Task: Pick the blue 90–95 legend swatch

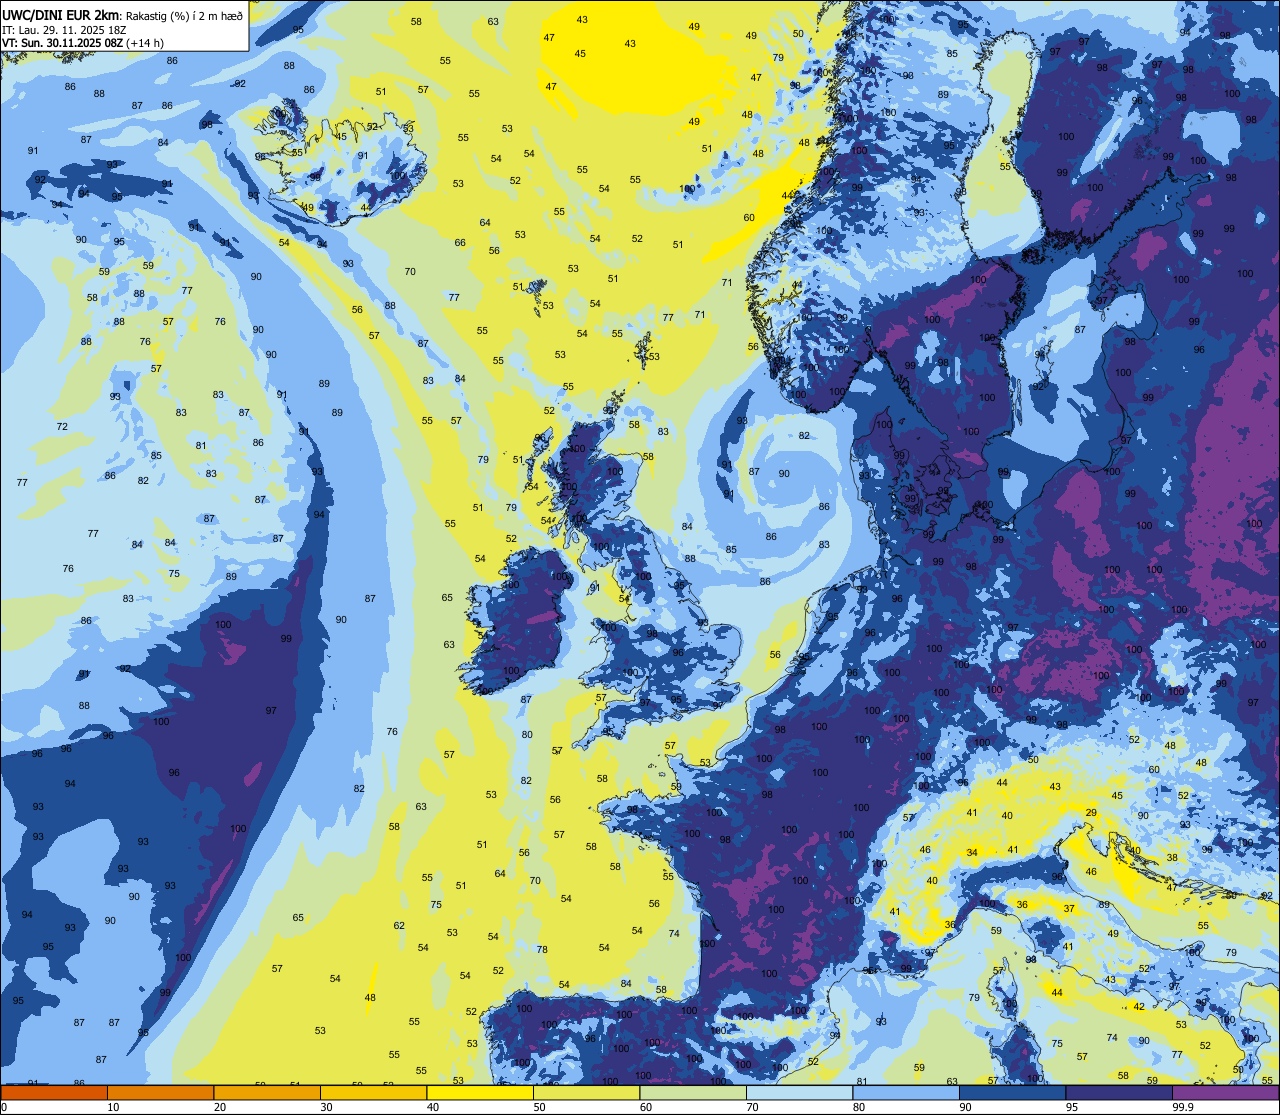Action: (x=1012, y=1092)
